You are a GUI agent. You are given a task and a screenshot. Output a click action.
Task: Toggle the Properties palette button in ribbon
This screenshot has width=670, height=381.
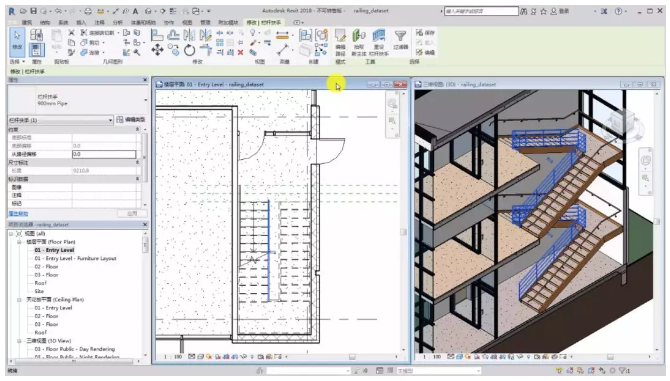click(36, 50)
